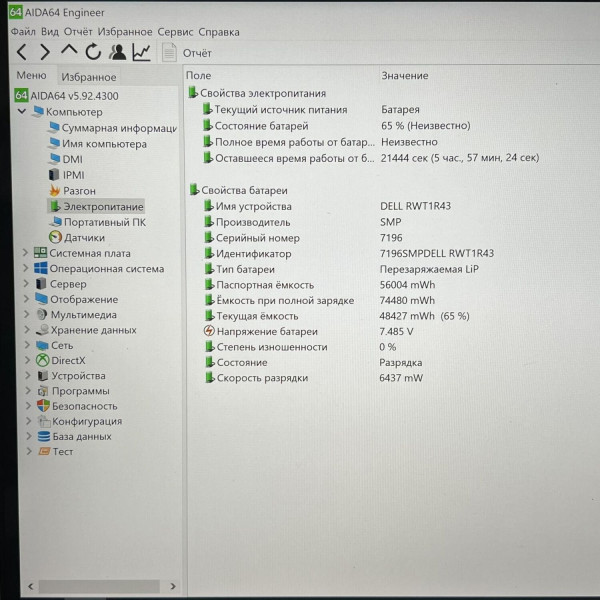Image resolution: width=600 pixels, height=600 pixels.
Task: Click the База данных database icon
Action: coord(44,436)
